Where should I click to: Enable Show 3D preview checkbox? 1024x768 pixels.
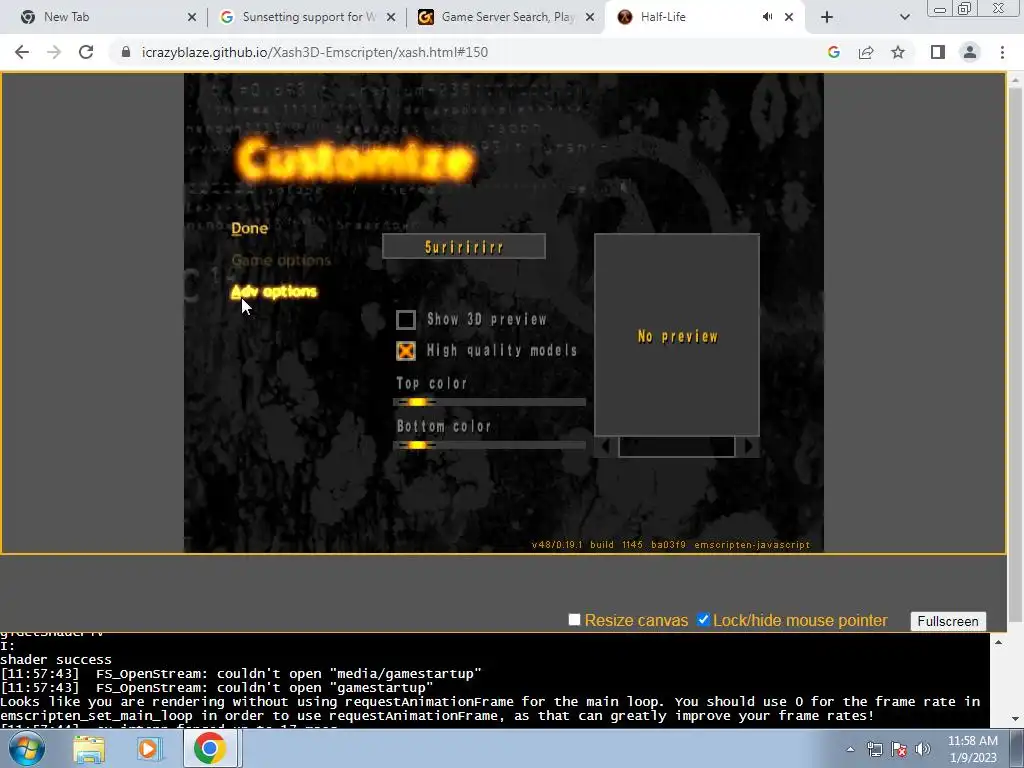coord(406,319)
